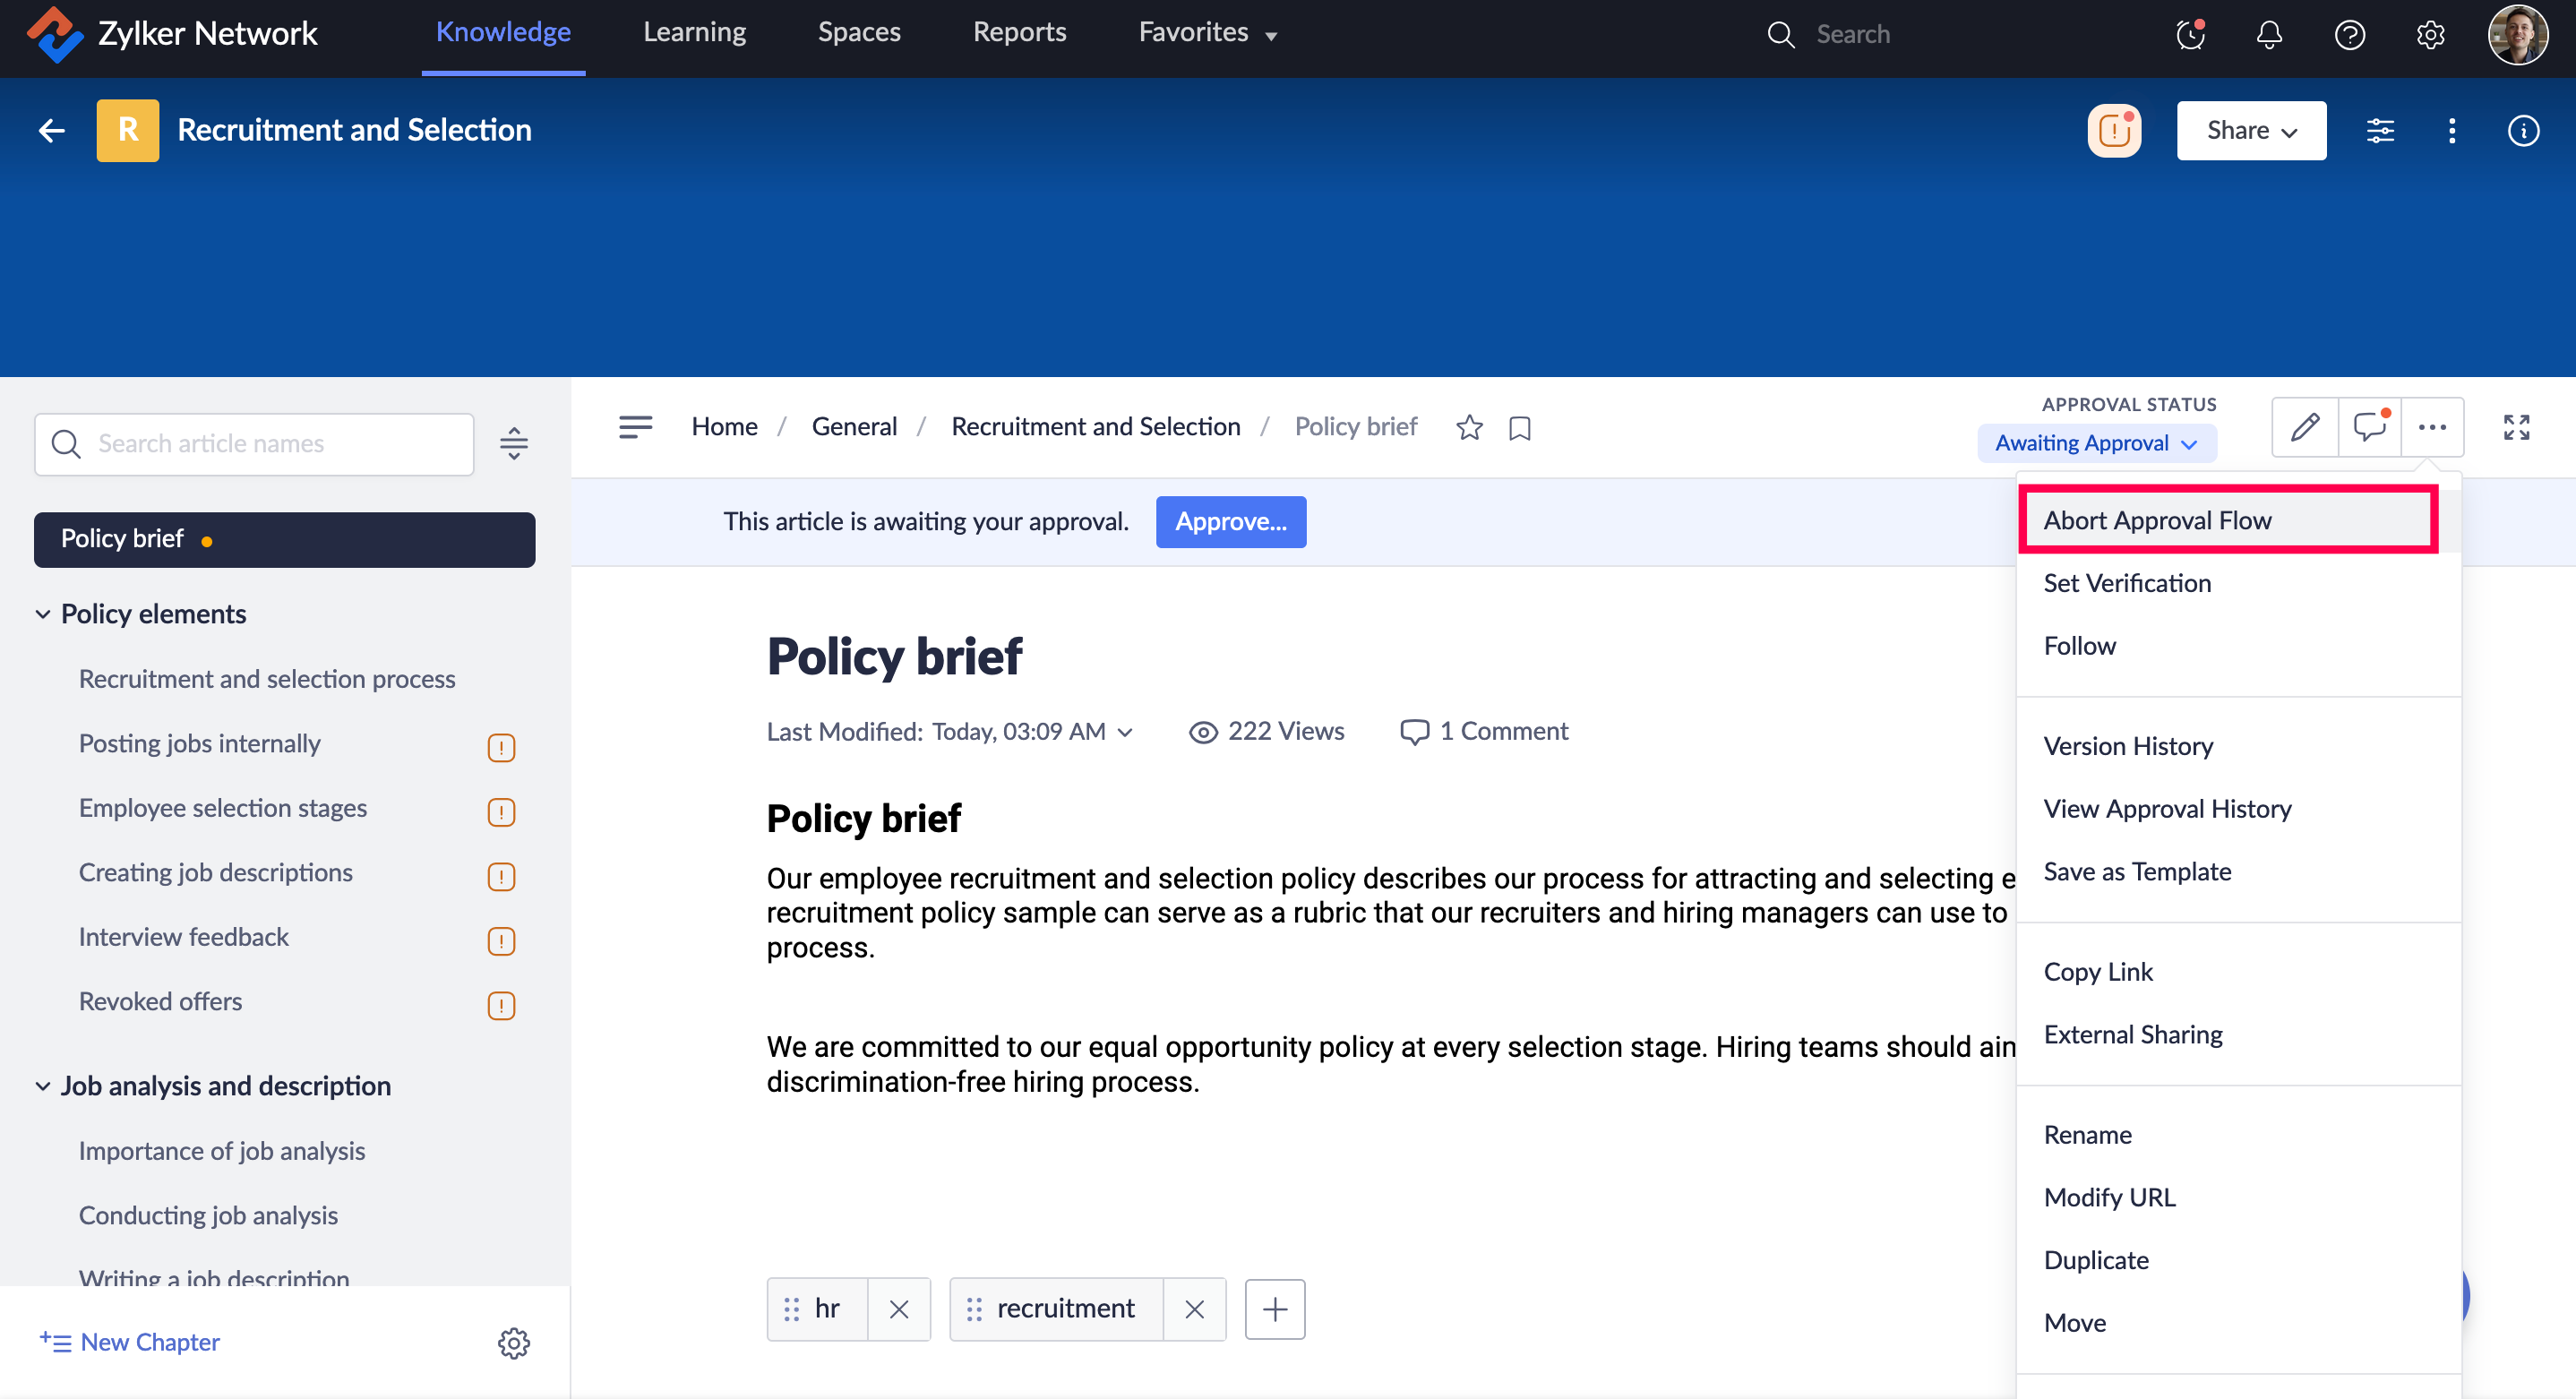Image resolution: width=2576 pixels, height=1399 pixels.
Task: Click the pencil edit article icon
Action: (x=2304, y=427)
